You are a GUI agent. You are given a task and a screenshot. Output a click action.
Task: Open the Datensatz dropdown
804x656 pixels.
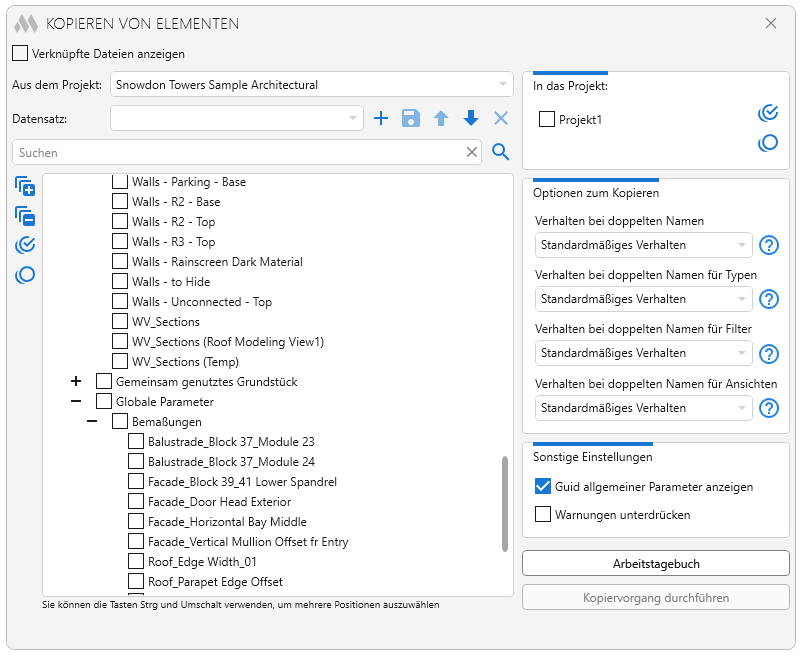(x=237, y=118)
